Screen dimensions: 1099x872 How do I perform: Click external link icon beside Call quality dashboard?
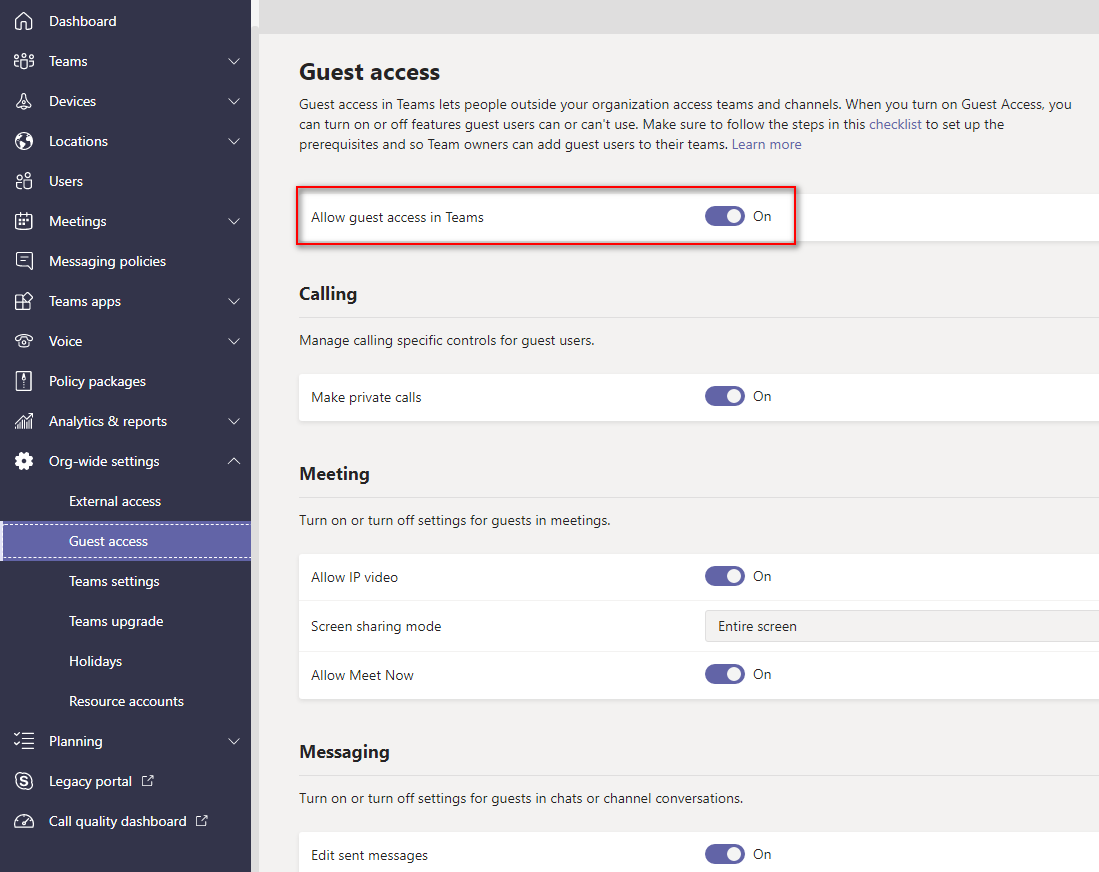[201, 820]
